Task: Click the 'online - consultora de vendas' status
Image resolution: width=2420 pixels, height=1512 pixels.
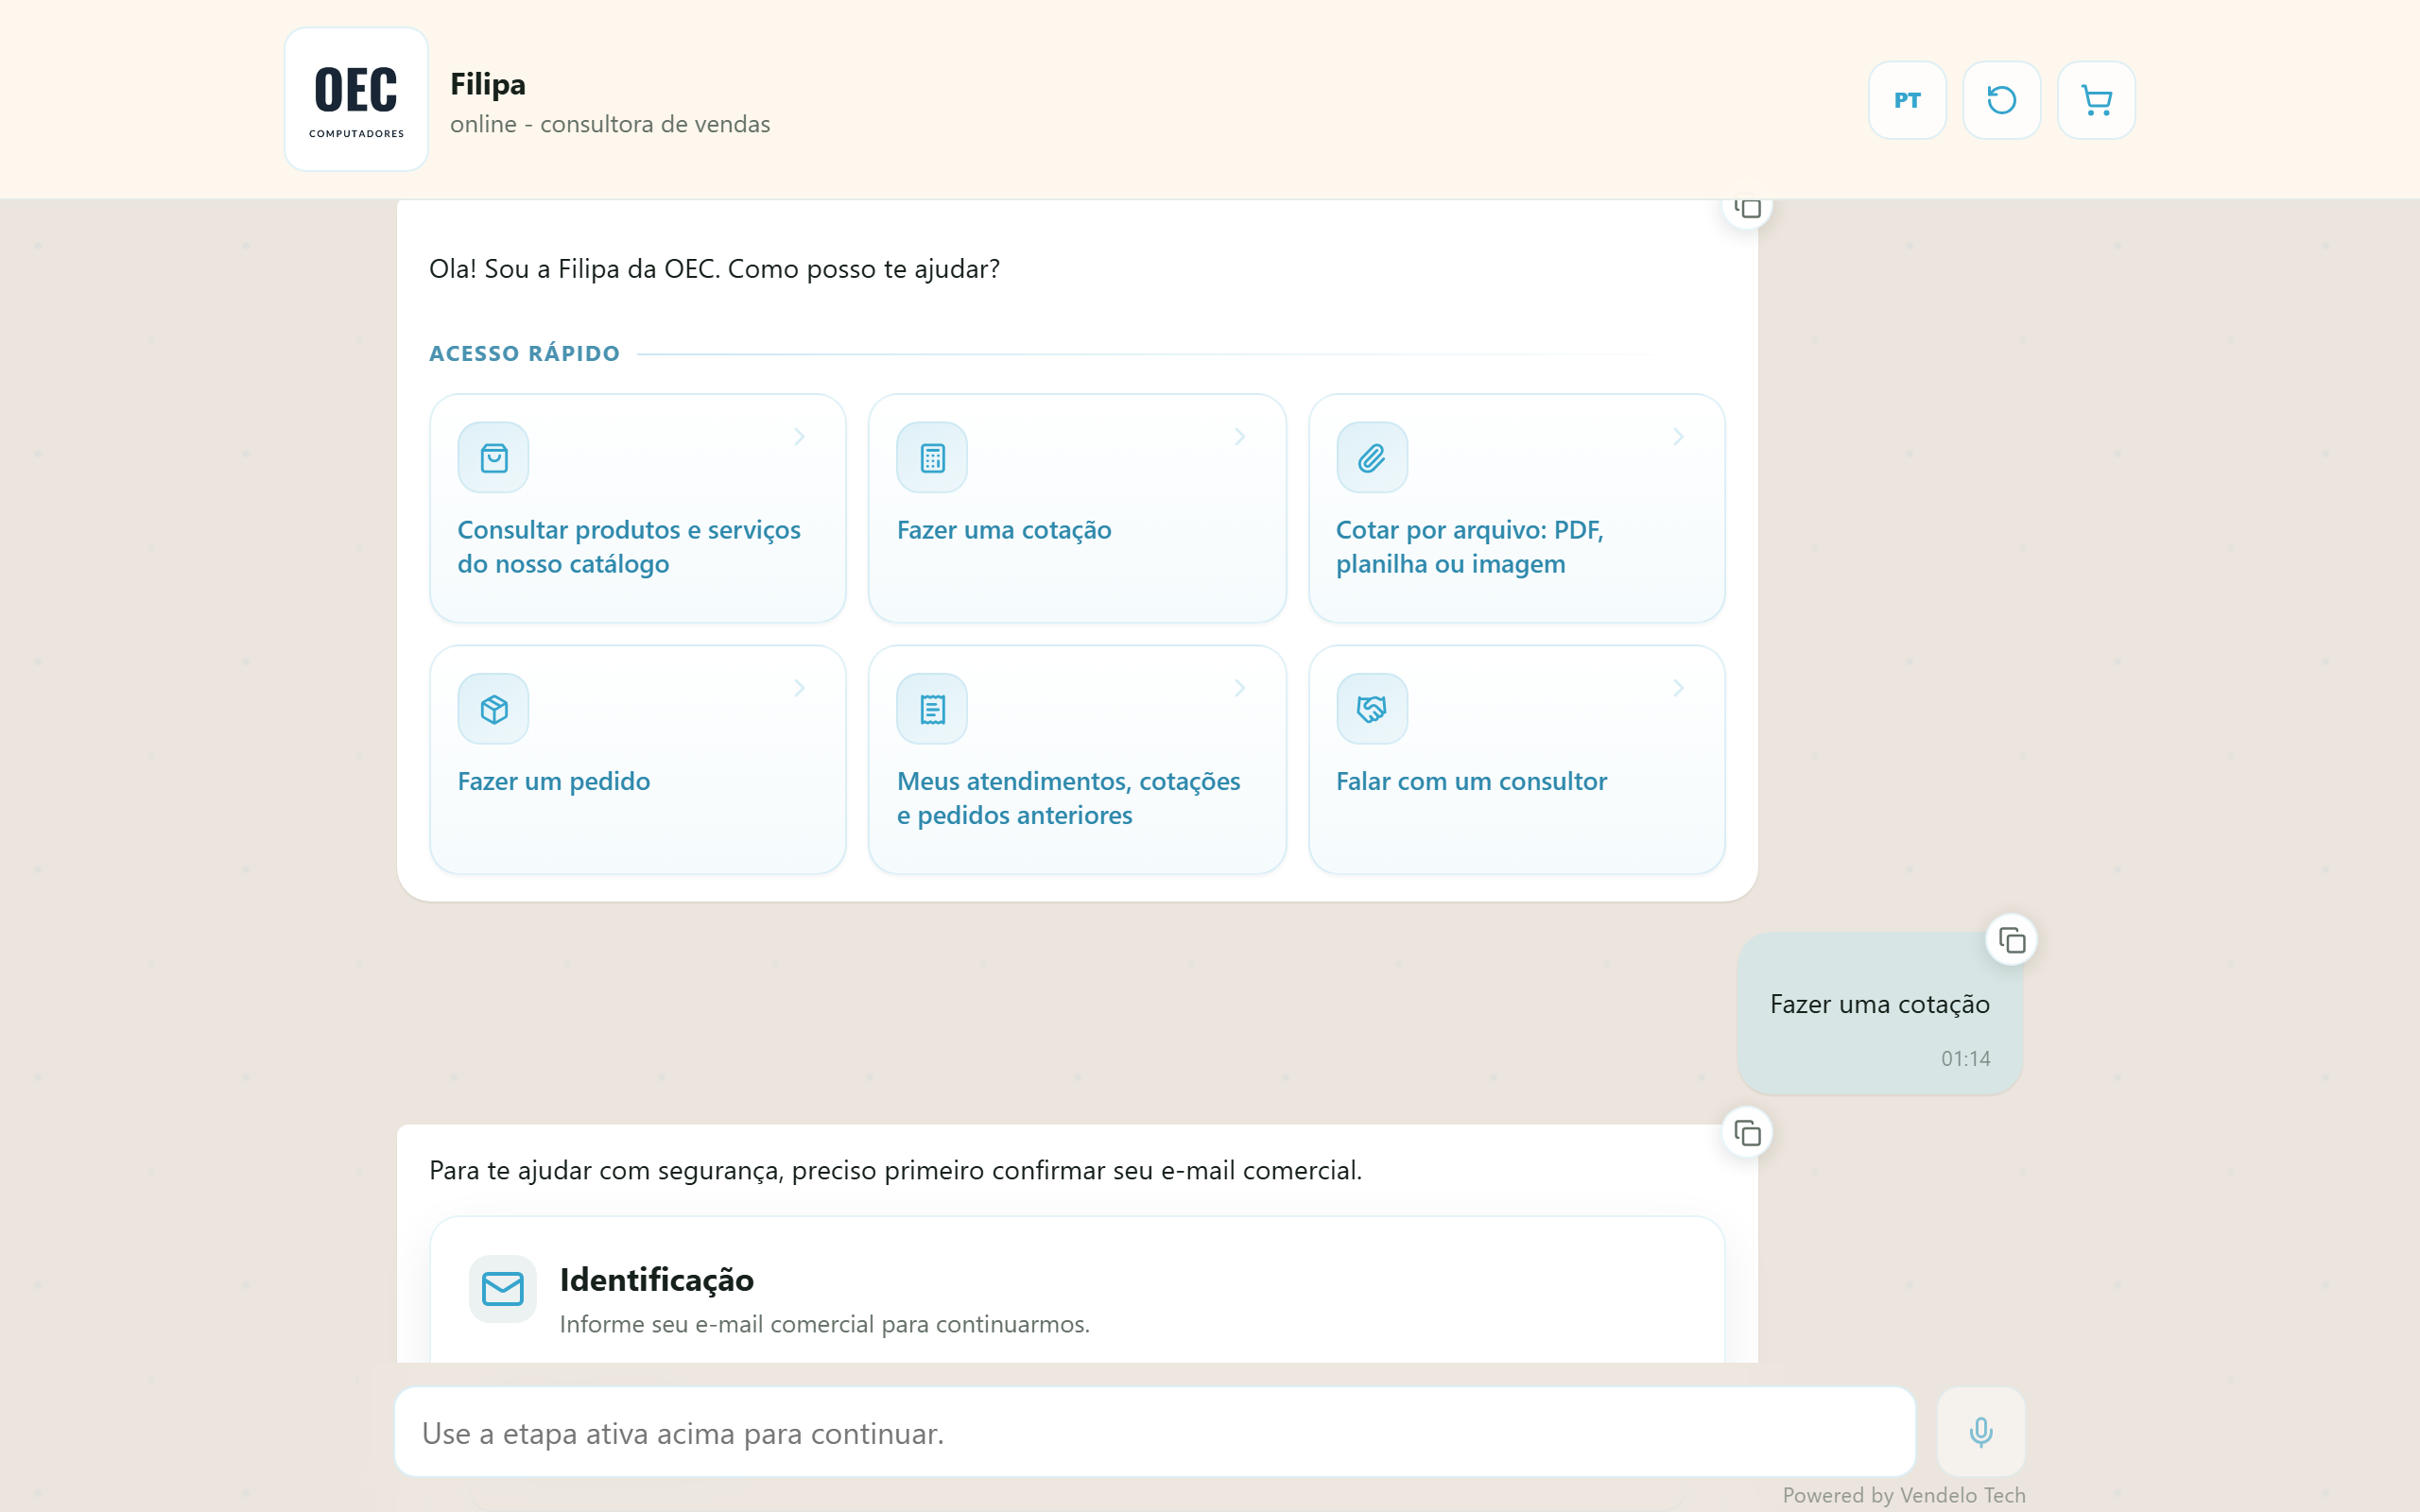Action: pyautogui.click(x=610, y=124)
